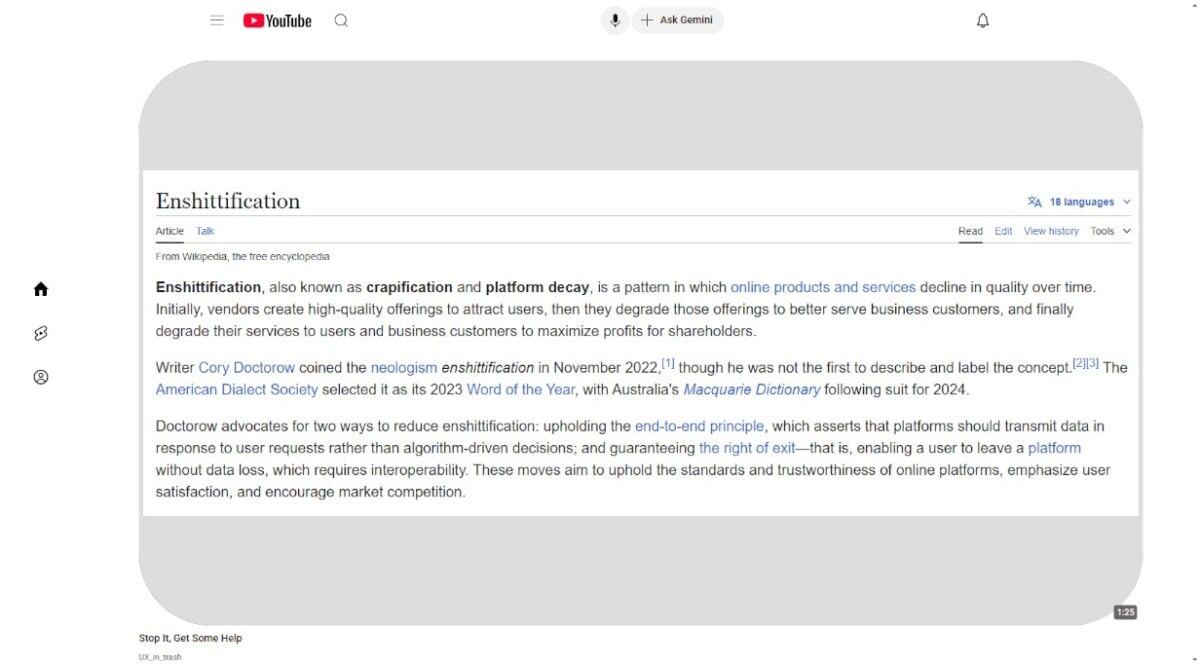Open Shorts from the sidebar
Screen dimensions: 1200x665
point(41,333)
